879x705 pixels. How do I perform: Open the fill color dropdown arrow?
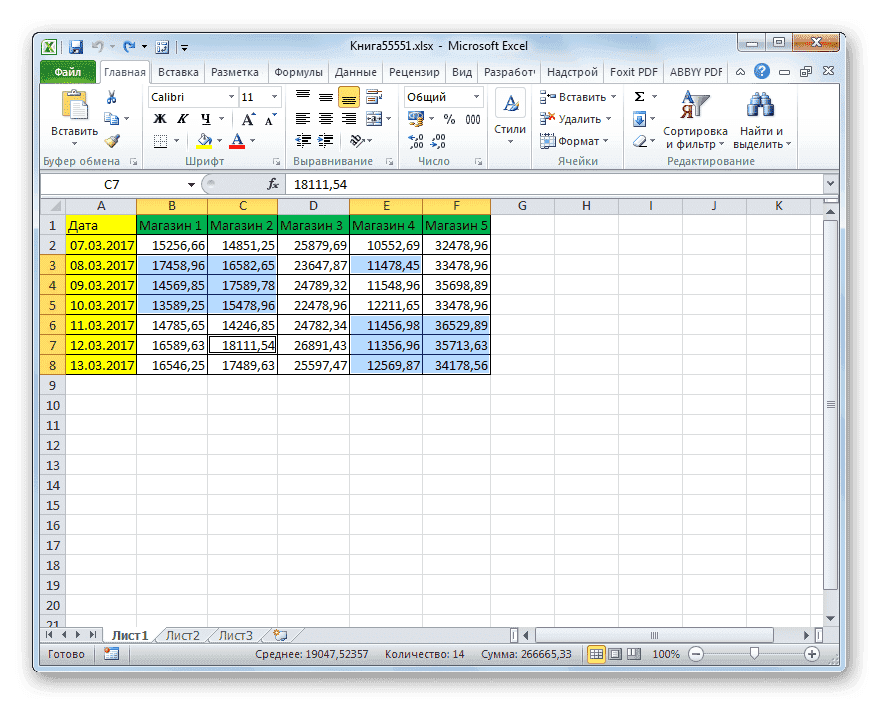click(218, 141)
